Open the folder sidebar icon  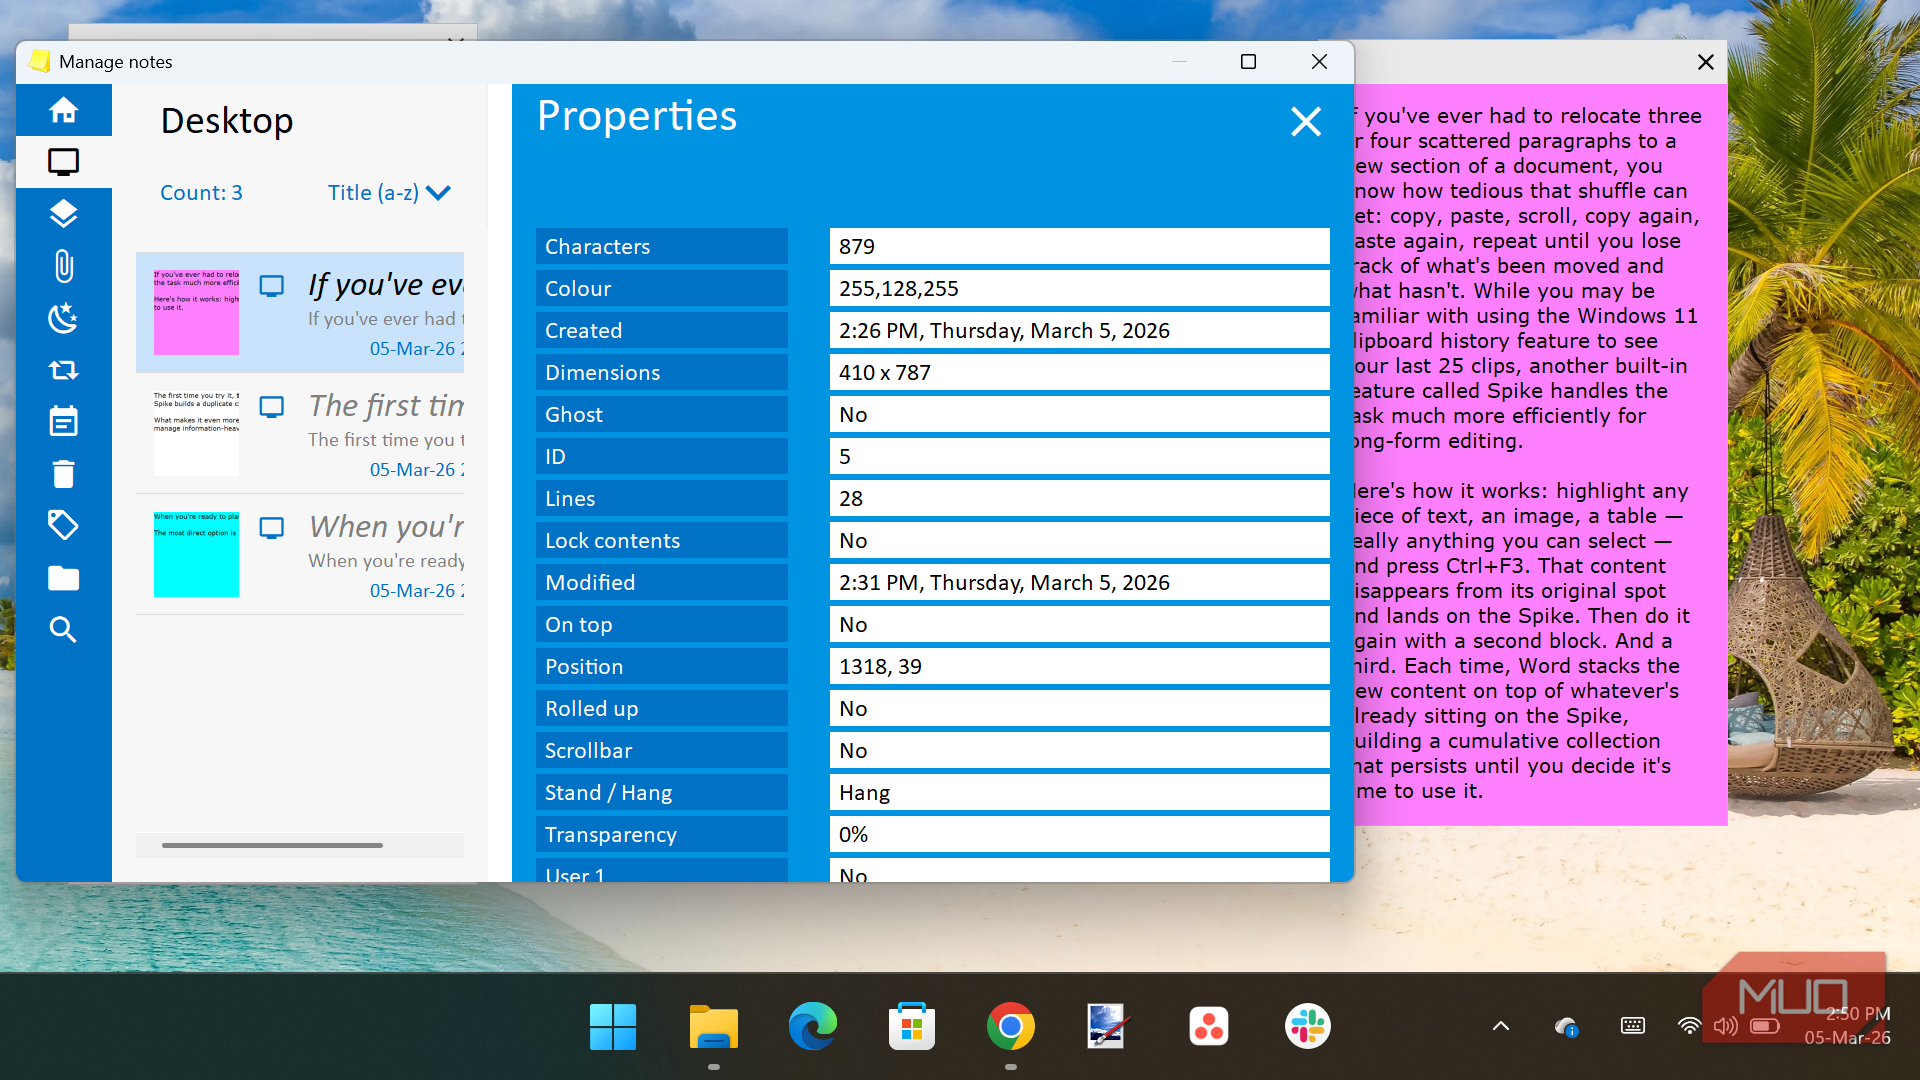coord(63,578)
